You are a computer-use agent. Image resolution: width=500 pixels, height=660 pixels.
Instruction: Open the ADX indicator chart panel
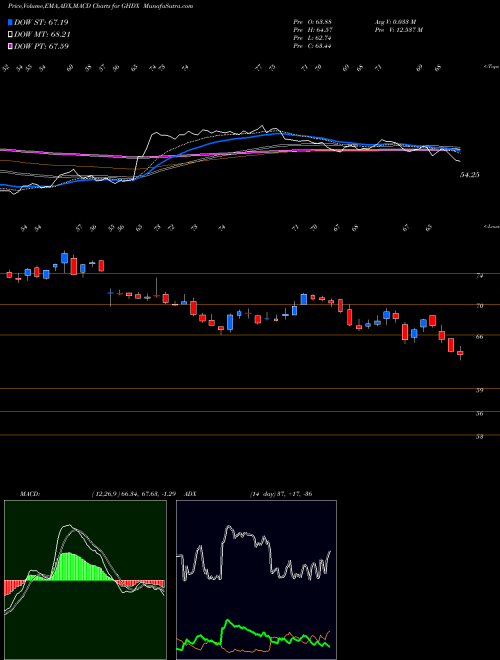click(x=256, y=580)
